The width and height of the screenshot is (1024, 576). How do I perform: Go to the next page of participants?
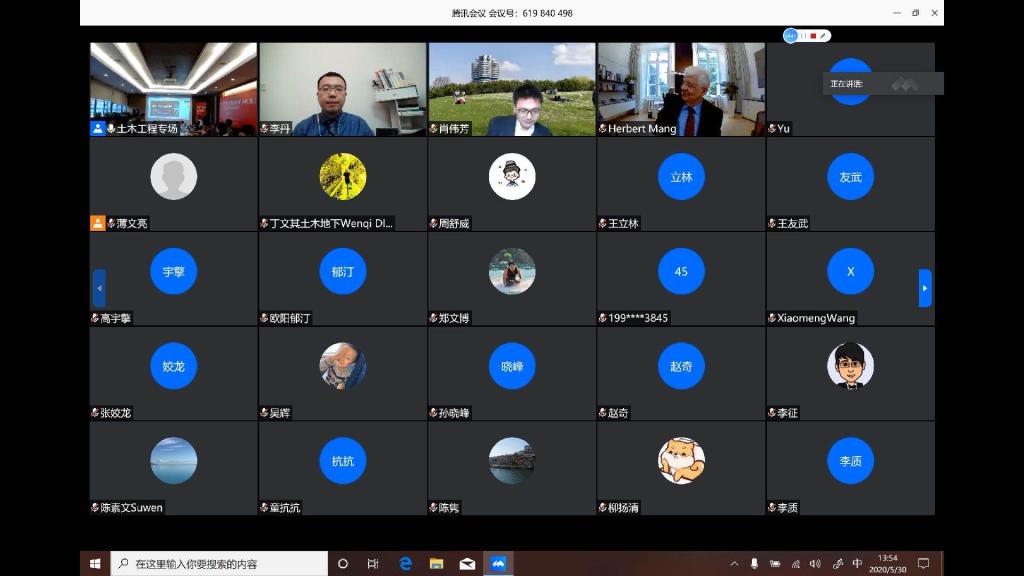click(925, 288)
